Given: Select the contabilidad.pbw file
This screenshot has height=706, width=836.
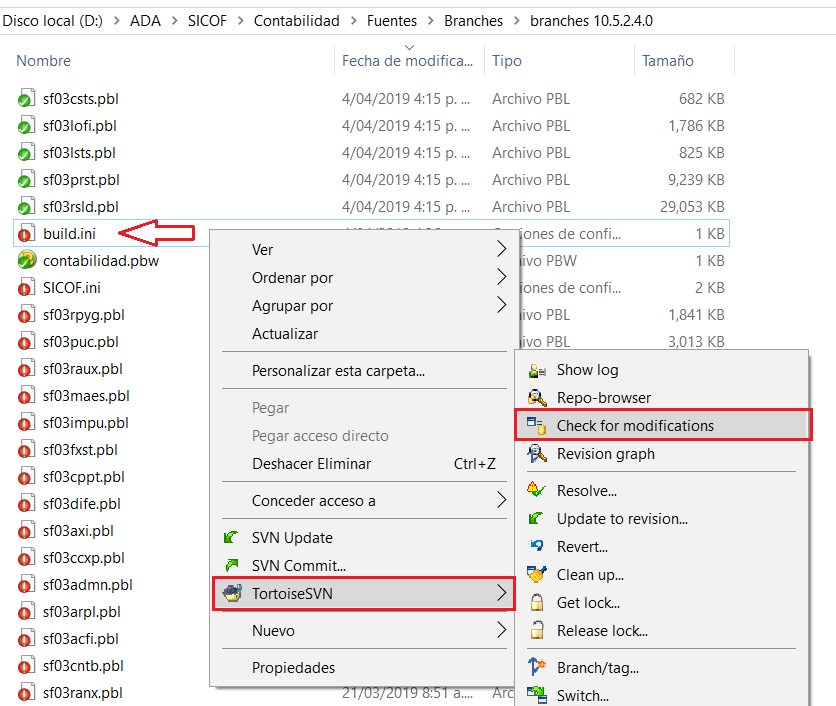Looking at the screenshot, I should pos(100,261).
